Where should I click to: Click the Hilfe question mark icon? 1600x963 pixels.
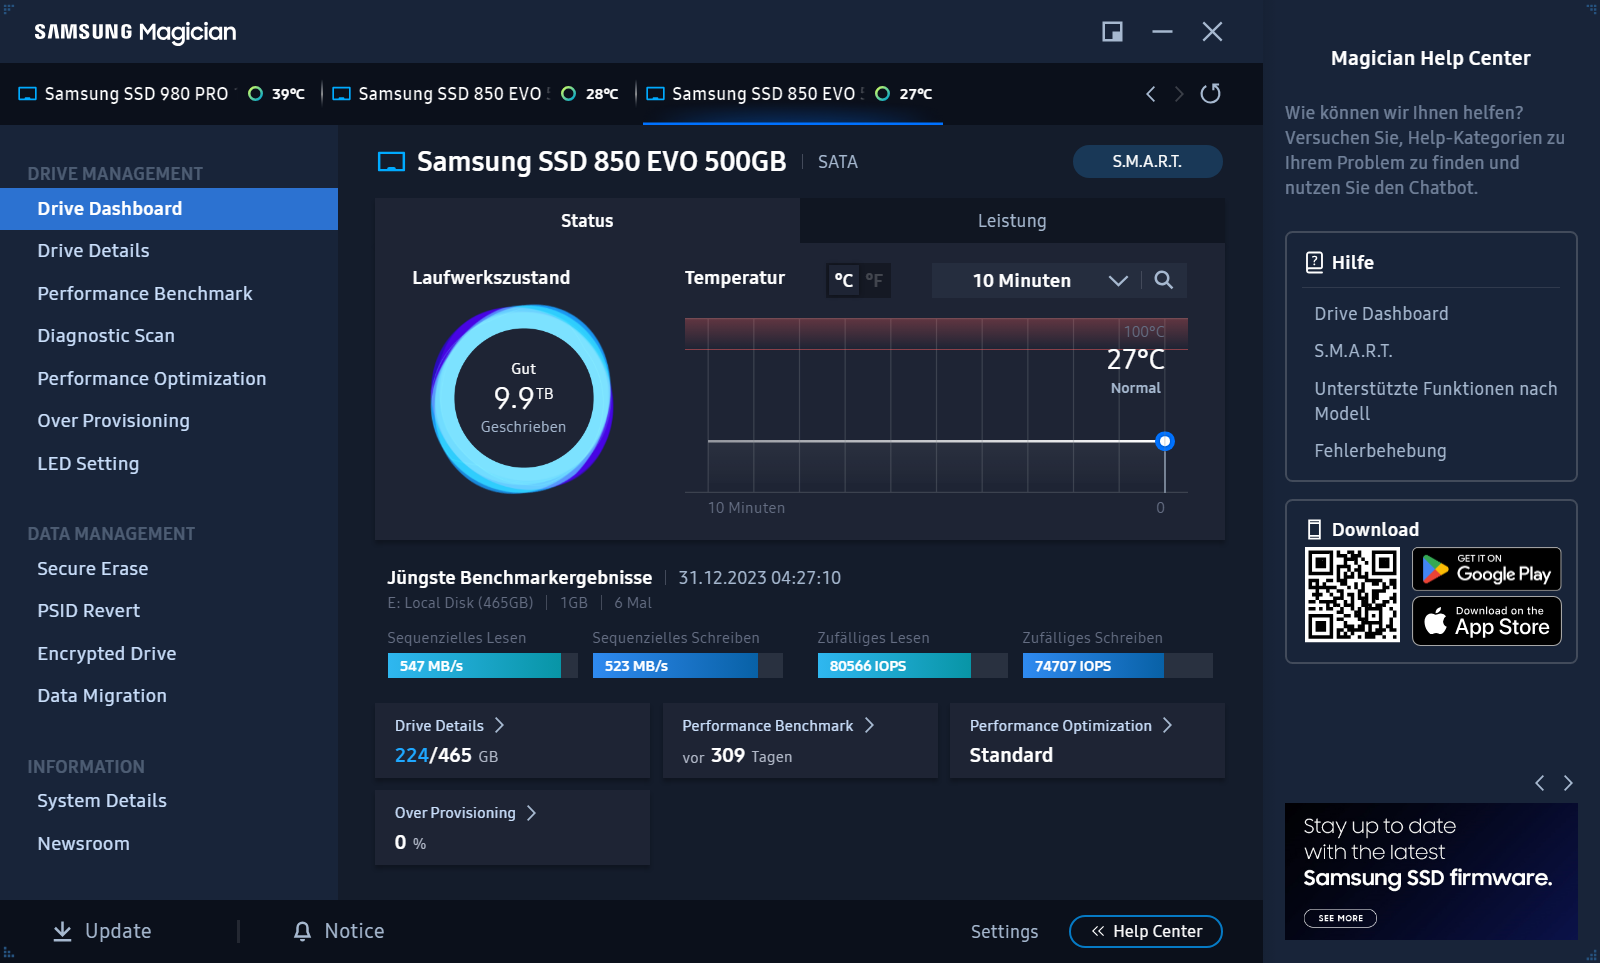(x=1314, y=262)
